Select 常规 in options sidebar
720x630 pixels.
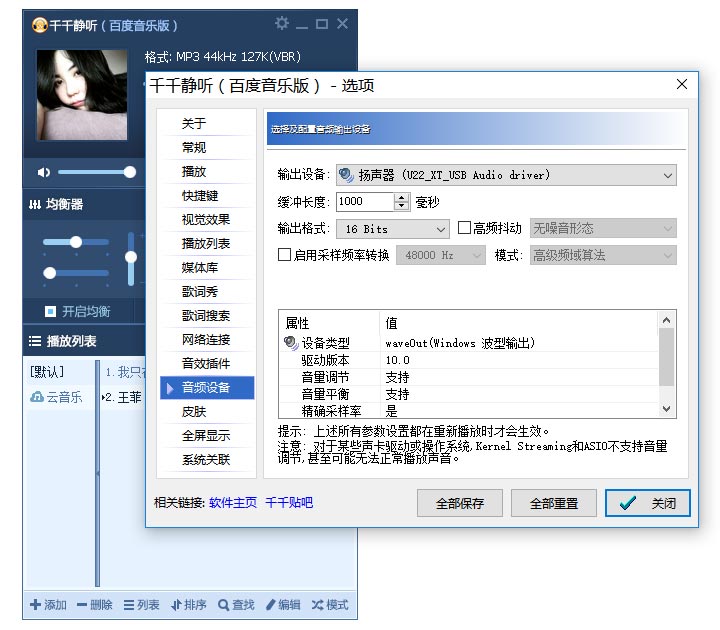pyautogui.click(x=207, y=147)
